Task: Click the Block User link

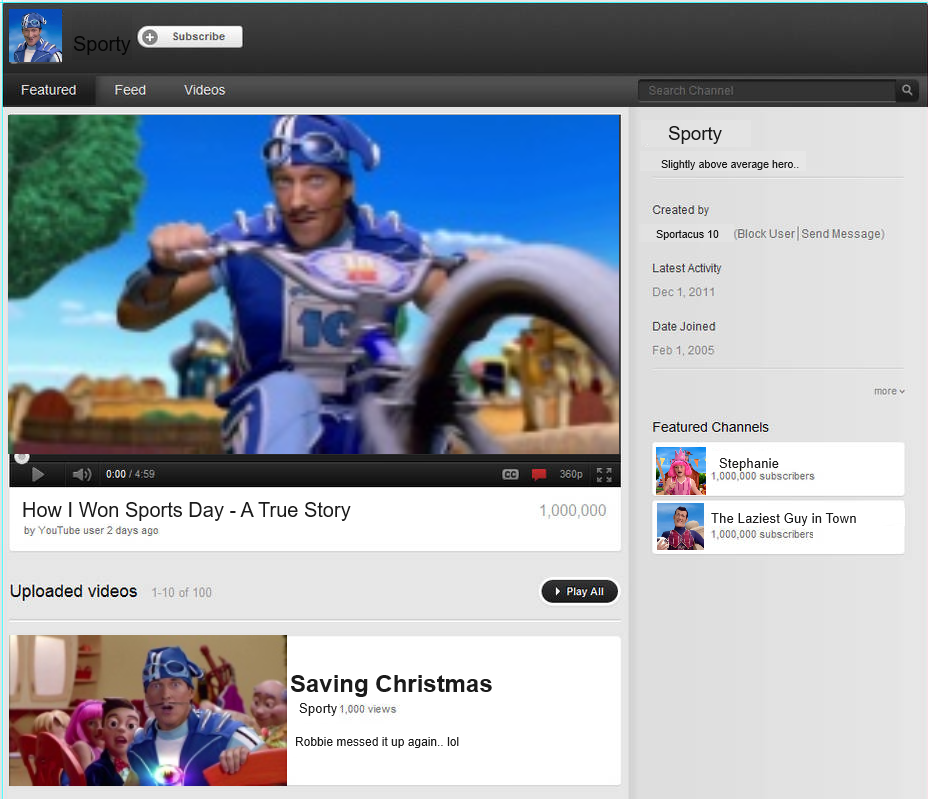Action: pyautogui.click(x=765, y=234)
